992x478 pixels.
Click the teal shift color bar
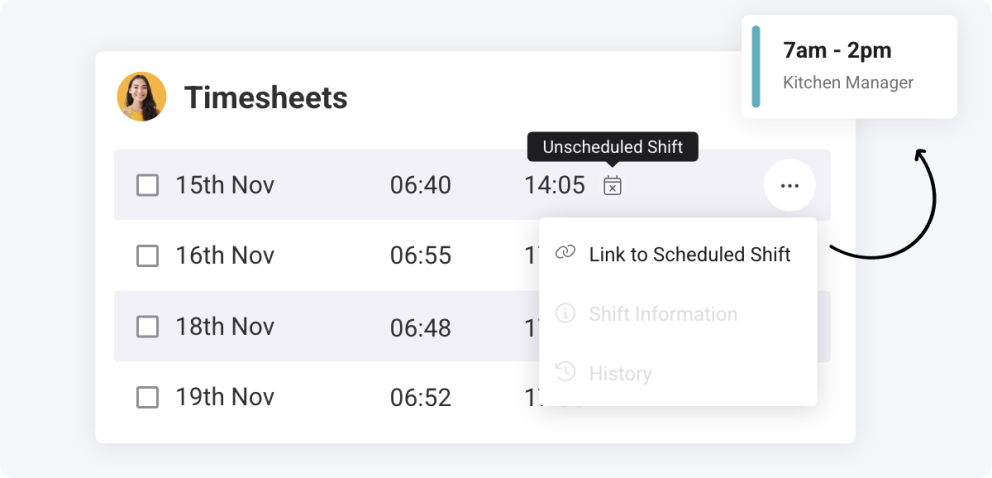pos(755,66)
